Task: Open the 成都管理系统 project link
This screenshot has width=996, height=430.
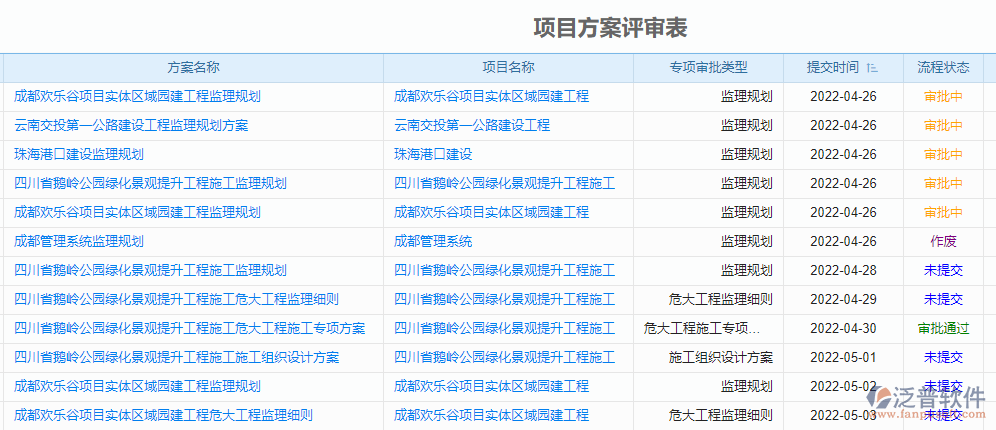Action: 433,241
